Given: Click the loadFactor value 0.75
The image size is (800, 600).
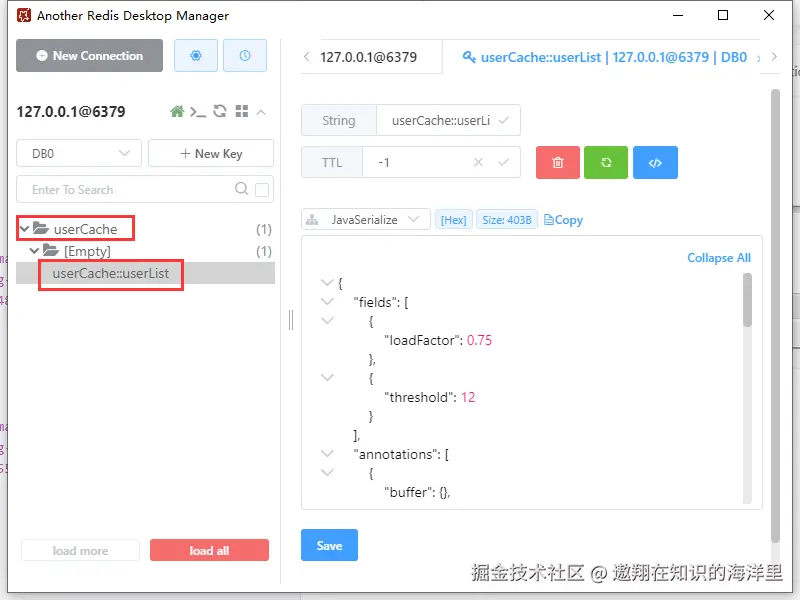Looking at the screenshot, I should click(479, 340).
